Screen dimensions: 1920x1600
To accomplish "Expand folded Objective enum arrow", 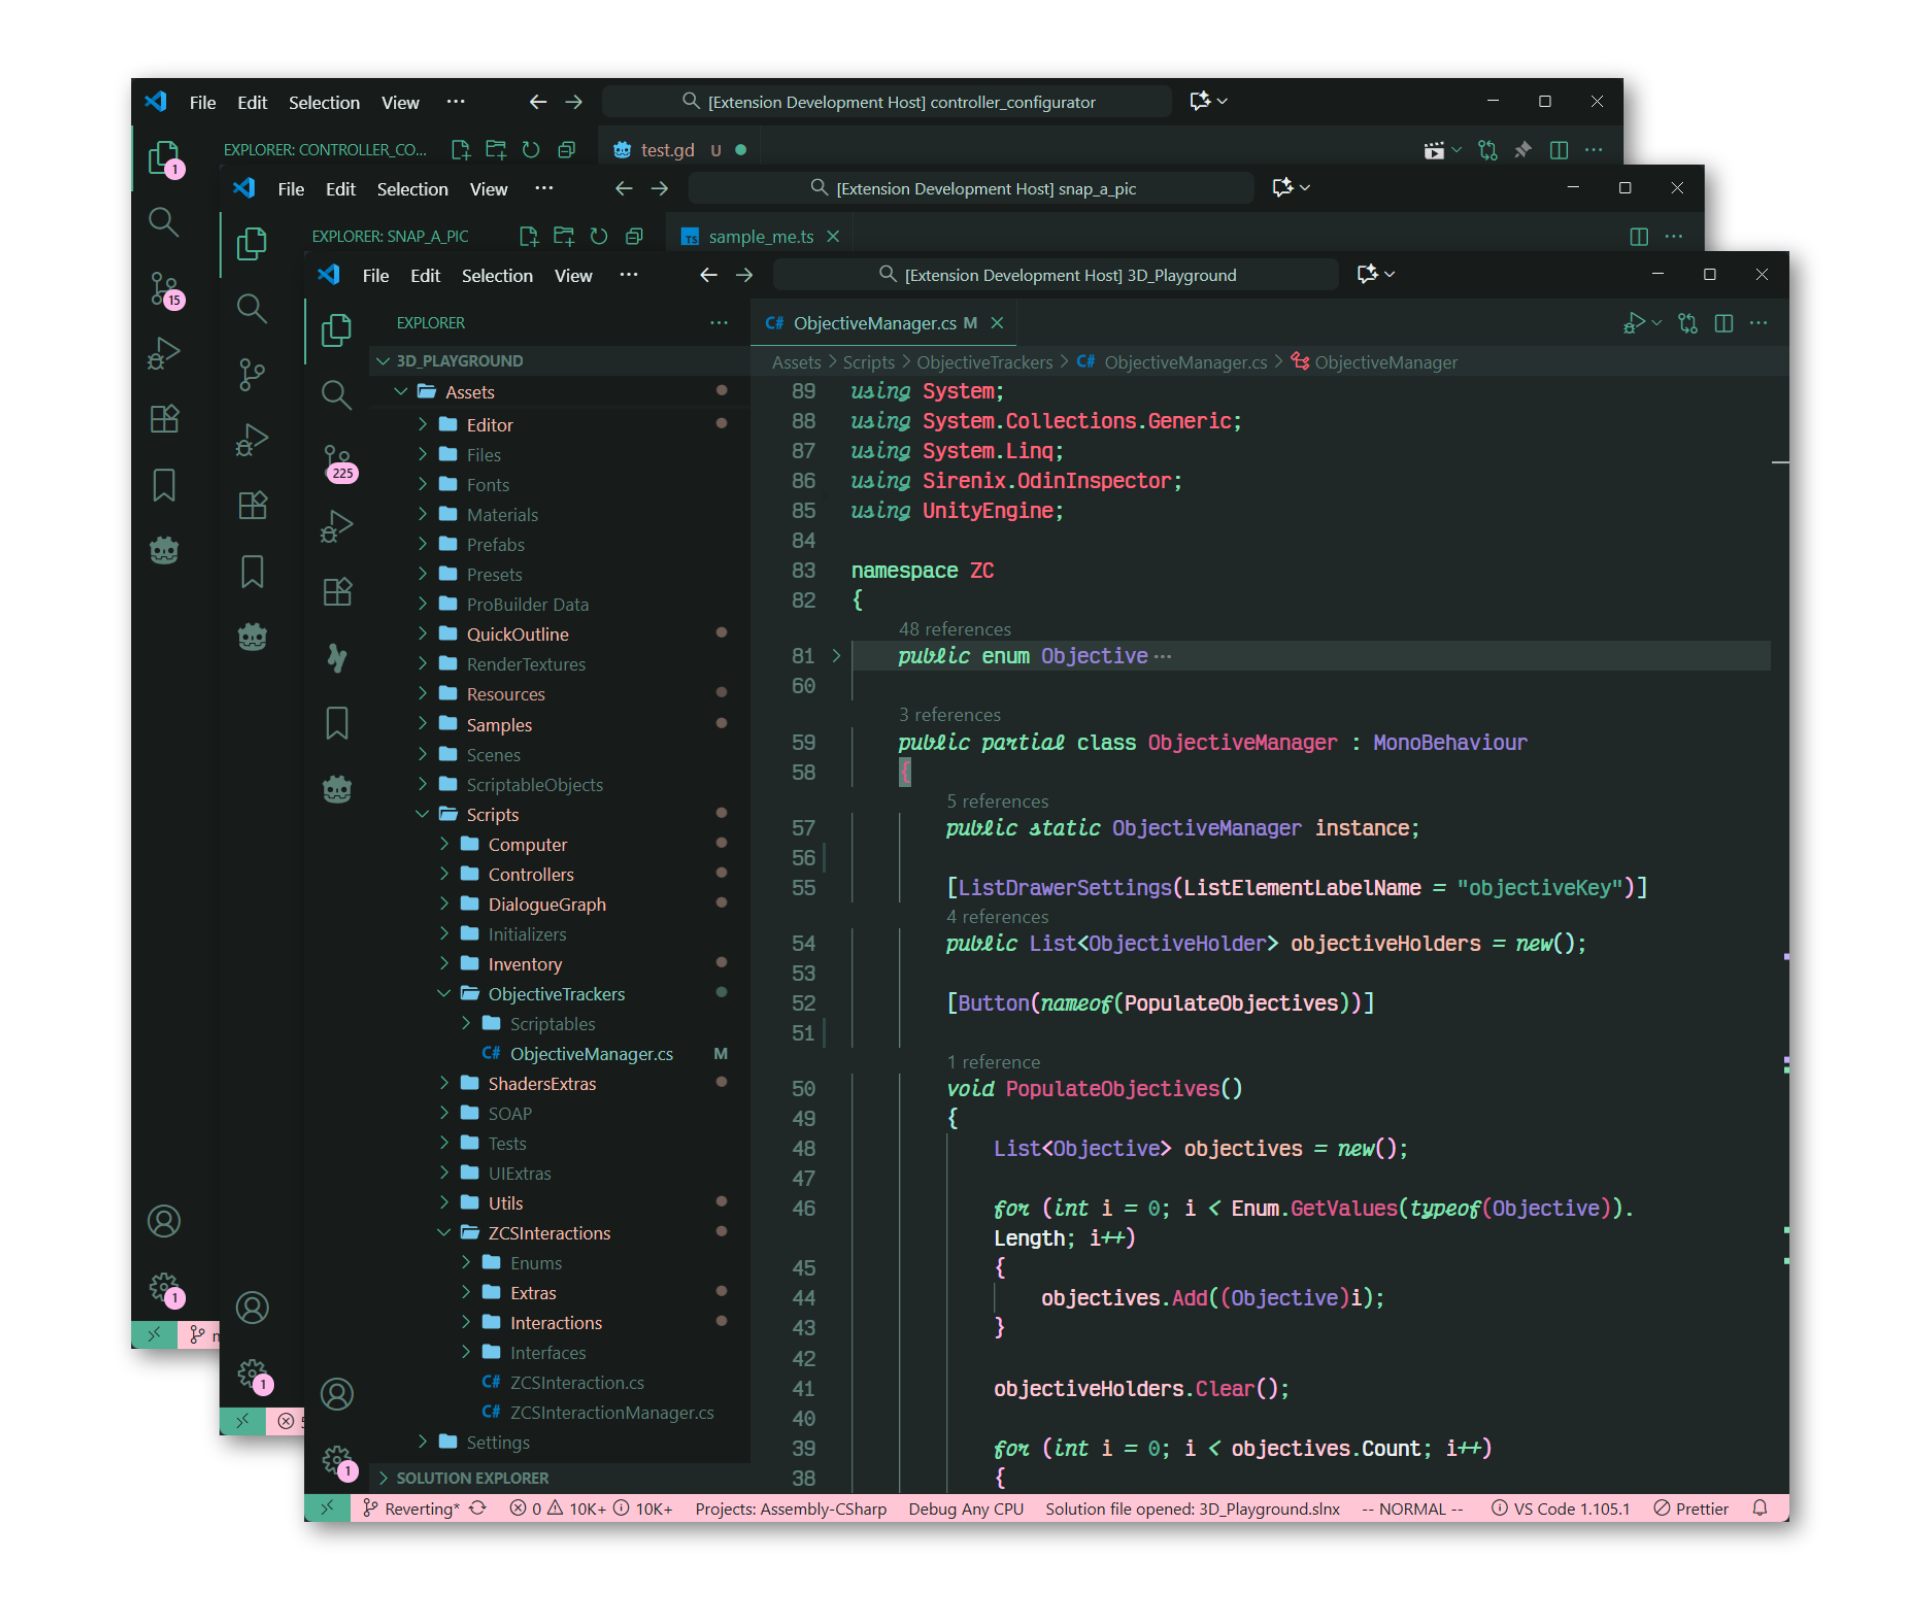I will [837, 656].
